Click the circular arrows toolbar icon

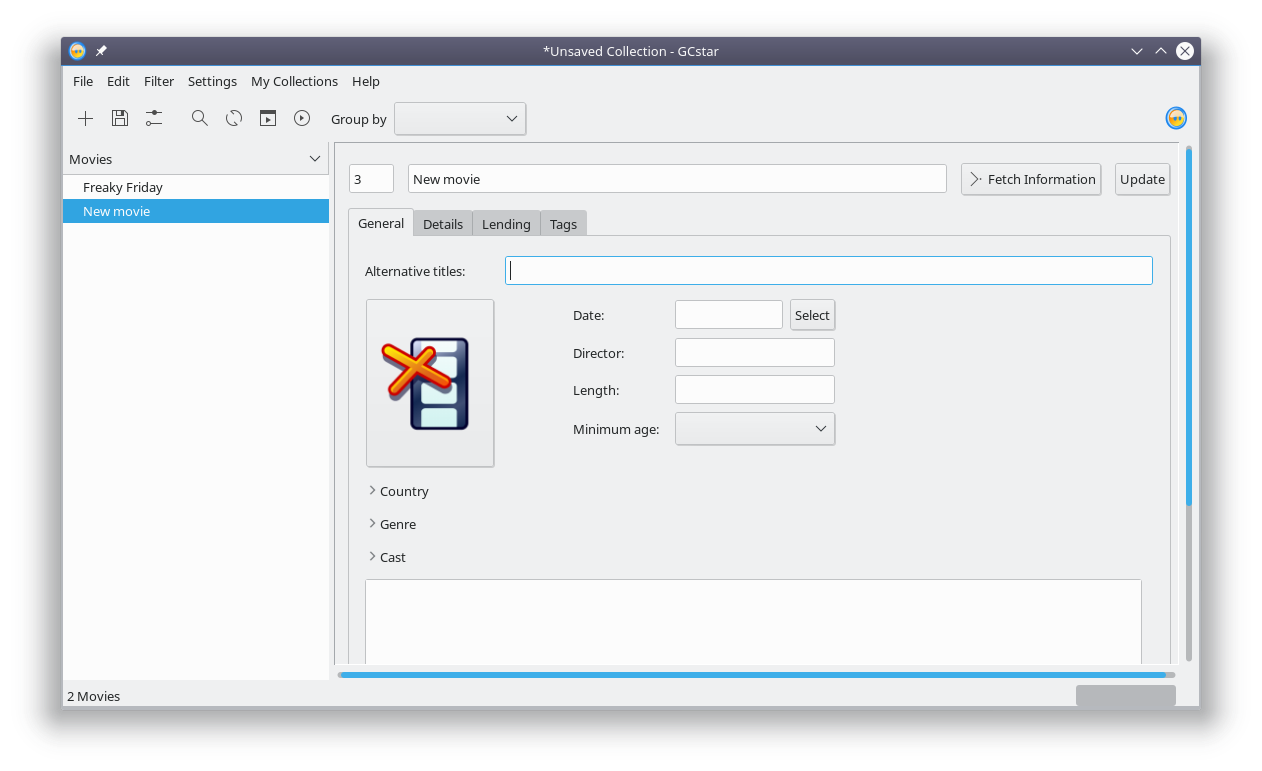tap(234, 119)
